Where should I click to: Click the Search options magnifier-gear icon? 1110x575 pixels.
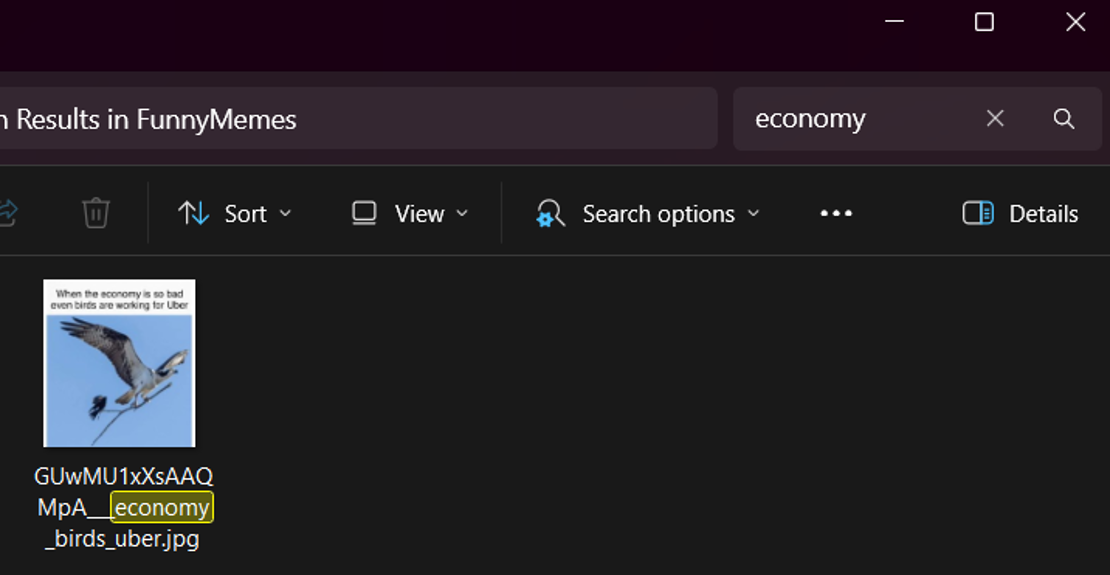550,213
